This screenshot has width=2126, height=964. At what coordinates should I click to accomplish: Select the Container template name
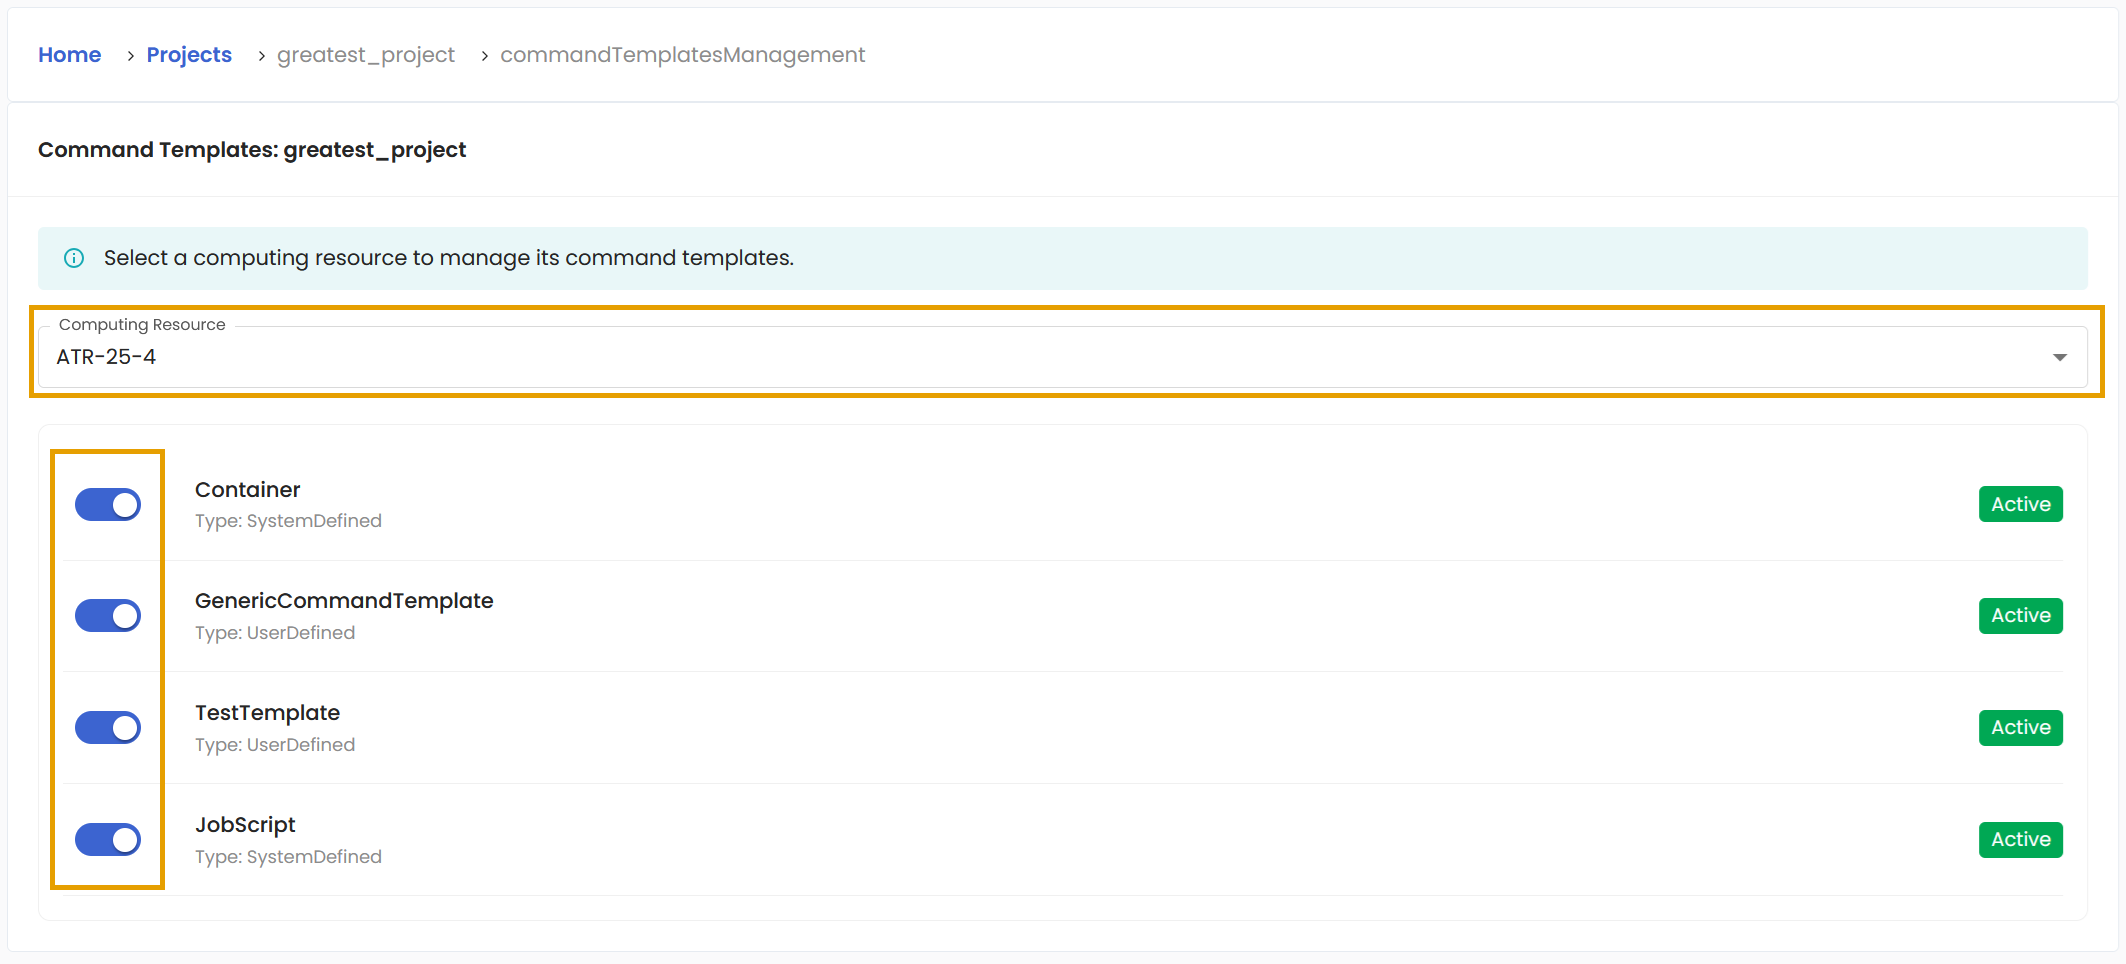[x=248, y=490]
